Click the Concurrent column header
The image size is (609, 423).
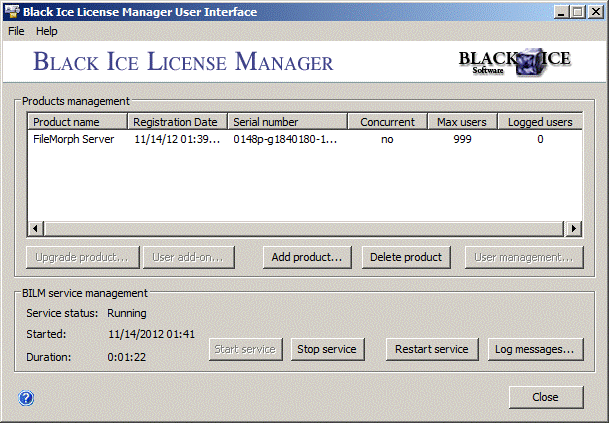tap(388, 122)
